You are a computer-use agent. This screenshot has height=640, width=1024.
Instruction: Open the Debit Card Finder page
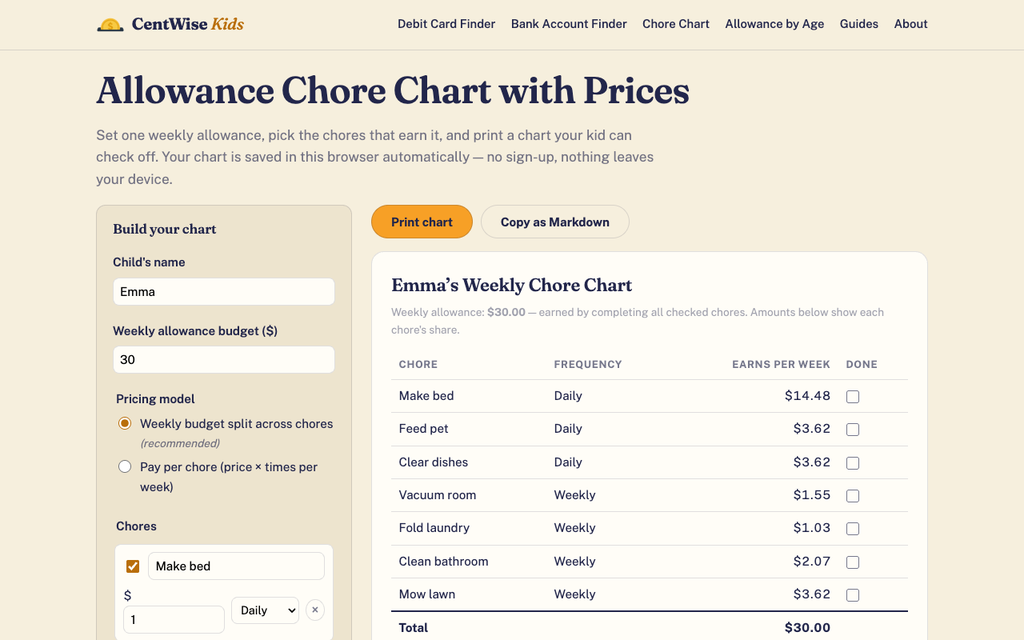pyautogui.click(x=446, y=24)
